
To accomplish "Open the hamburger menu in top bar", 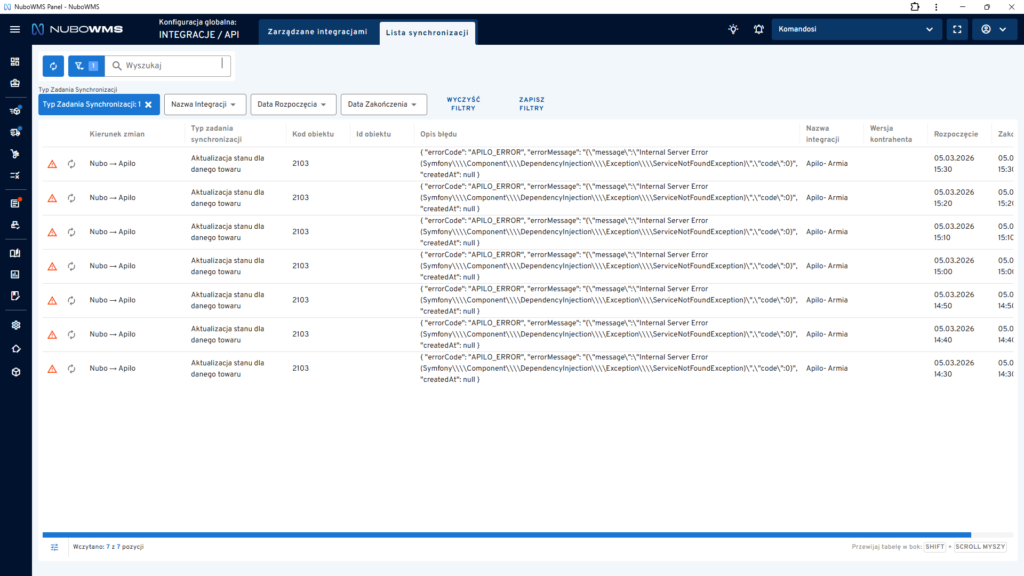I will (x=15, y=30).
